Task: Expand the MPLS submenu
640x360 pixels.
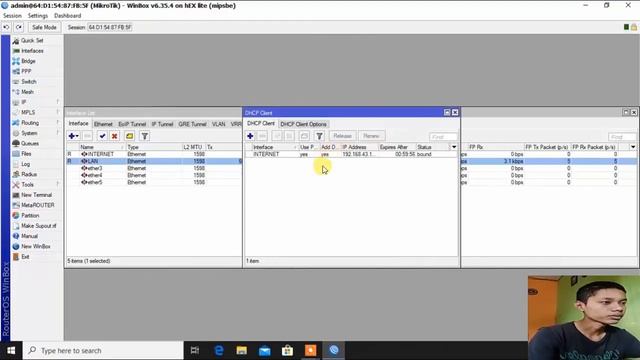Action: [x=36, y=112]
